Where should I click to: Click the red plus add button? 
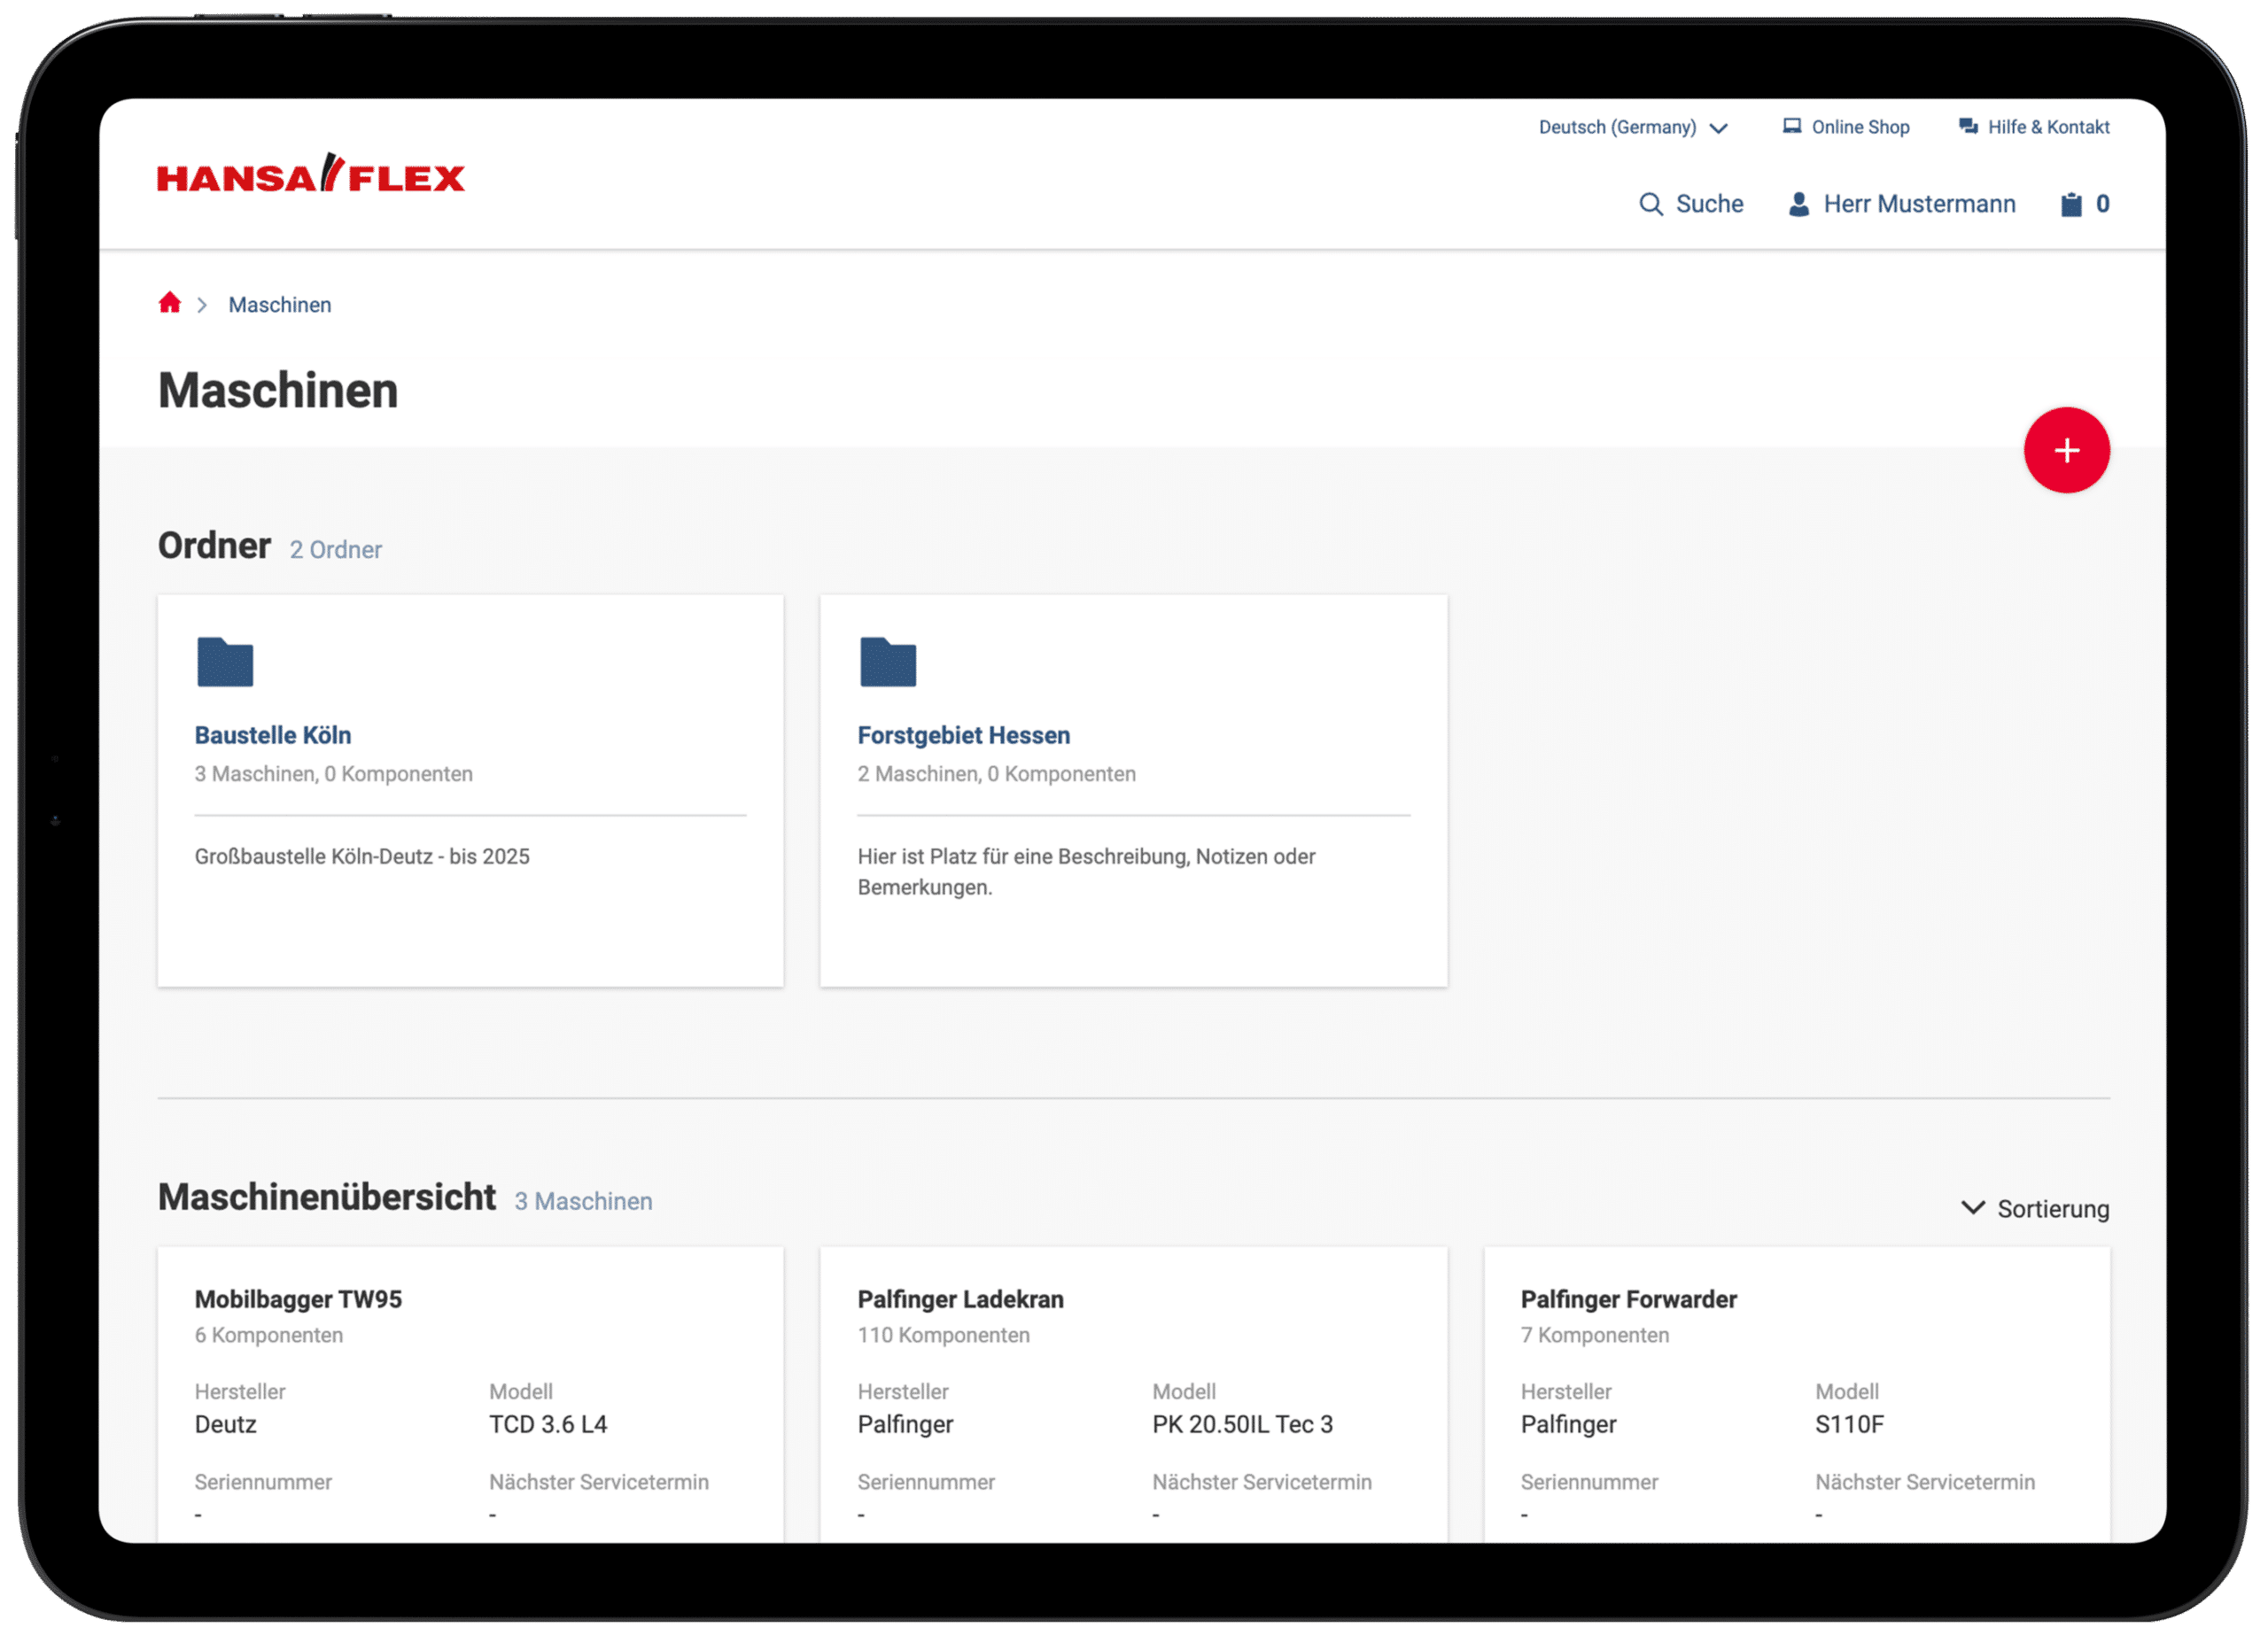click(2066, 450)
